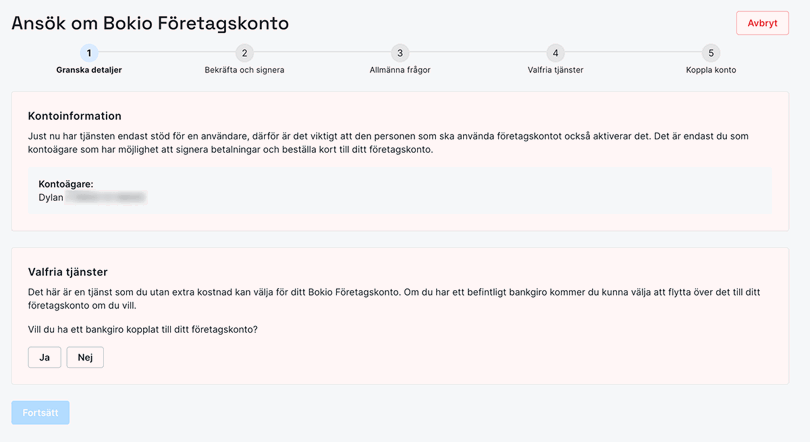The image size is (810, 442).
Task: Click the Fortsätt button
Action: pyautogui.click(x=40, y=413)
